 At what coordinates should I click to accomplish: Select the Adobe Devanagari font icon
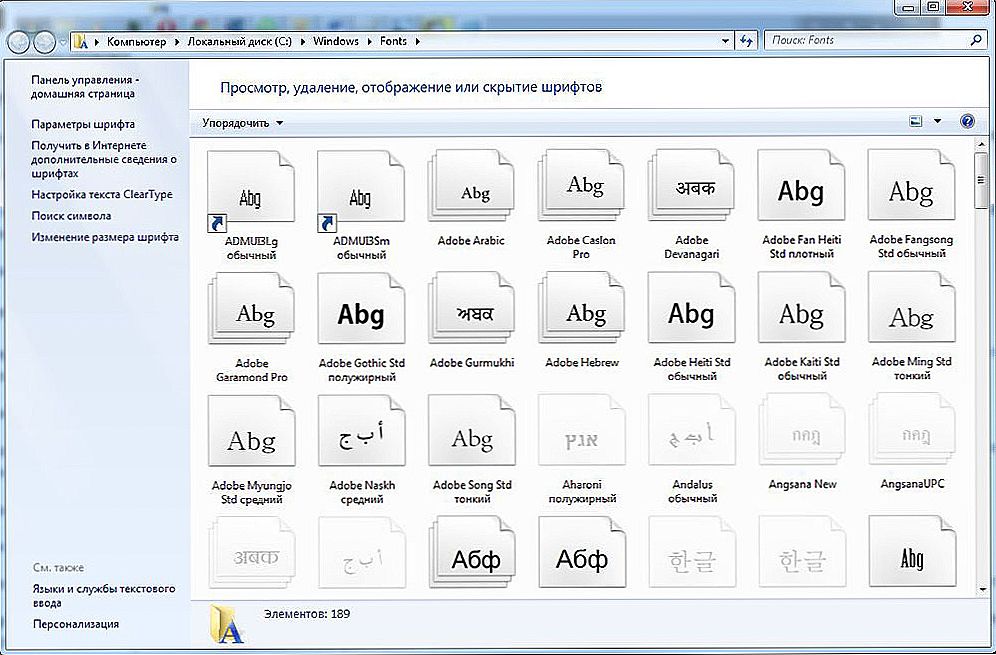pyautogui.click(x=691, y=187)
